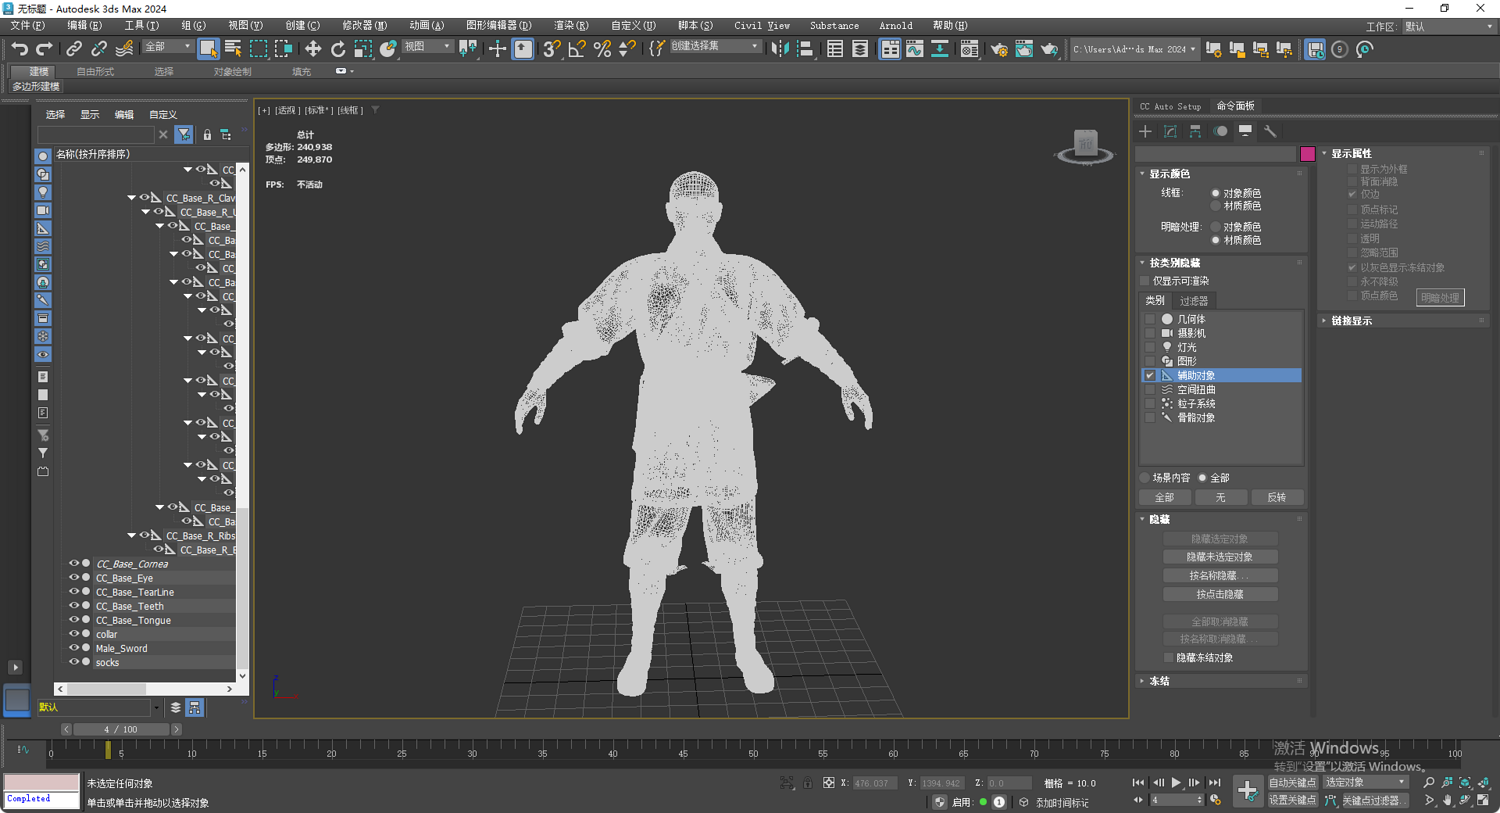The width and height of the screenshot is (1500, 813).
Task: Click the Mirror tool icon
Action: [780, 49]
